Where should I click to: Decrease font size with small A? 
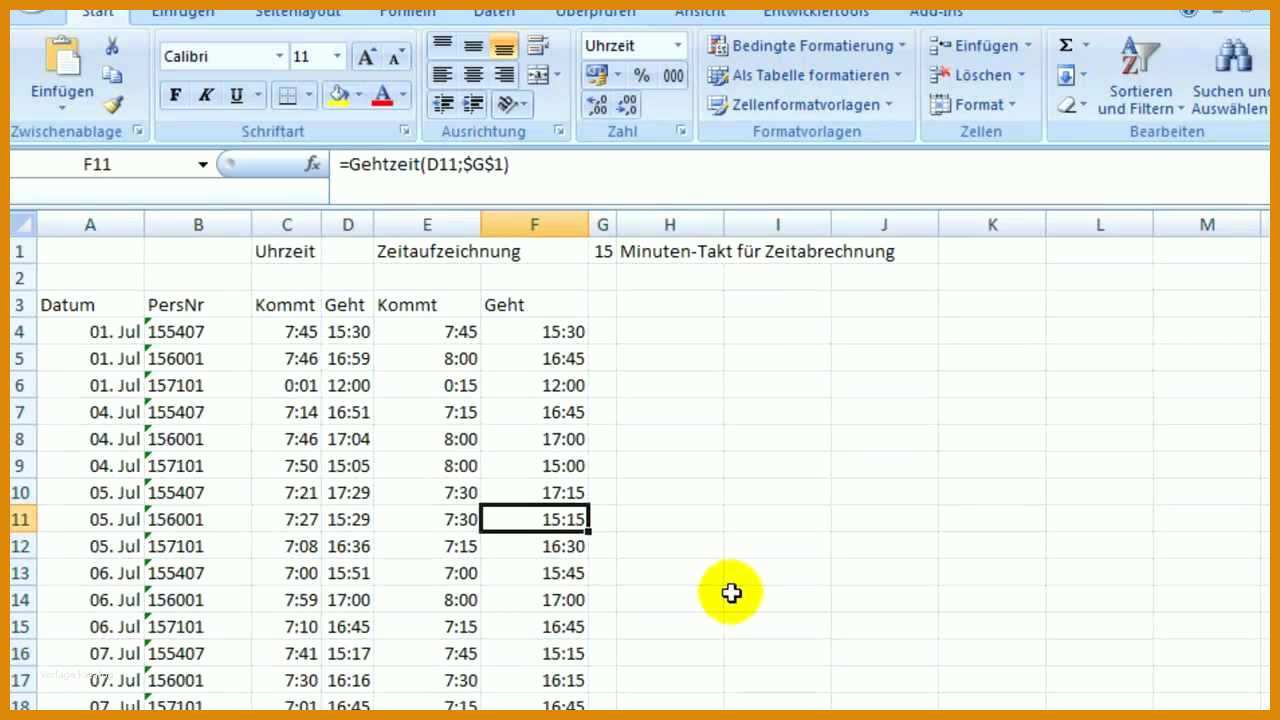(395, 57)
